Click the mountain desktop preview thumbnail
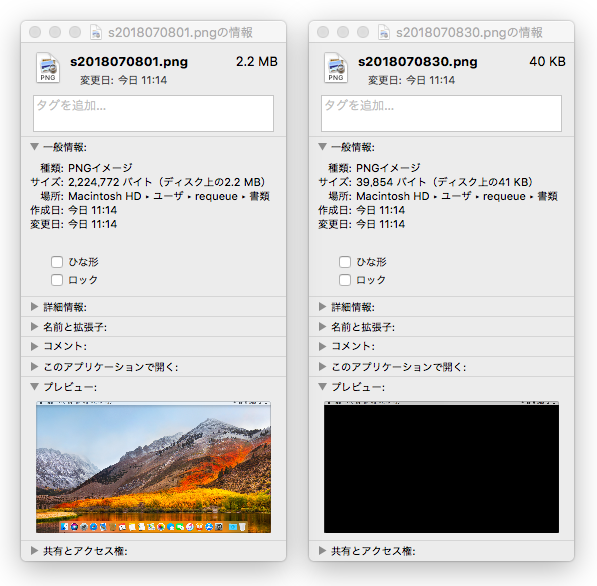 click(x=153, y=467)
